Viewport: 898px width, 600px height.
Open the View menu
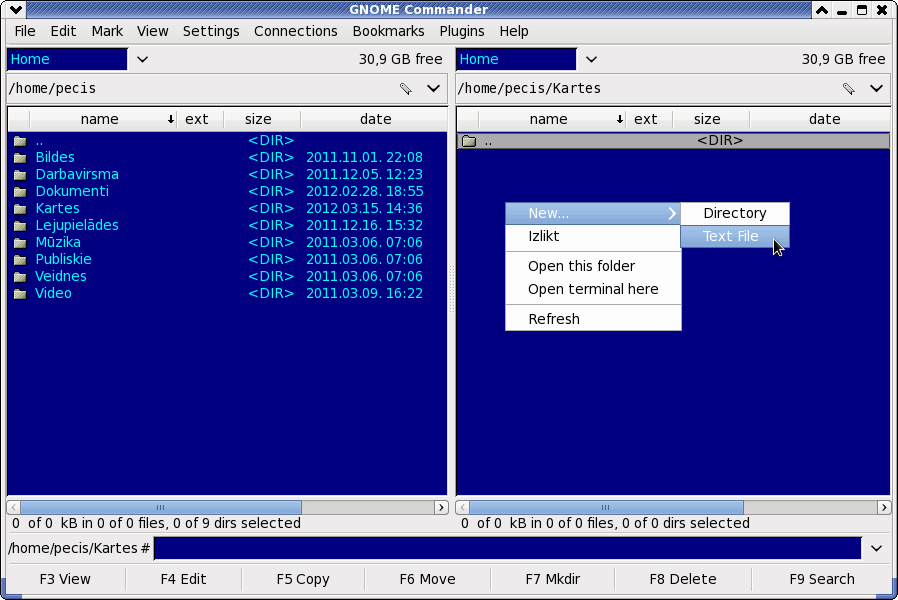click(x=152, y=31)
